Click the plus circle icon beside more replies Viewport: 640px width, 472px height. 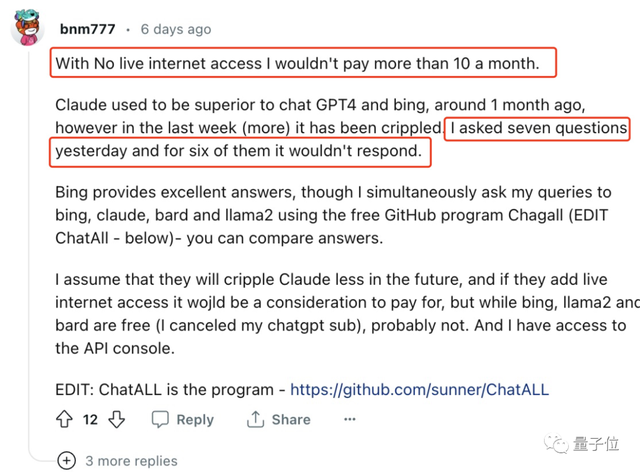(x=66, y=461)
